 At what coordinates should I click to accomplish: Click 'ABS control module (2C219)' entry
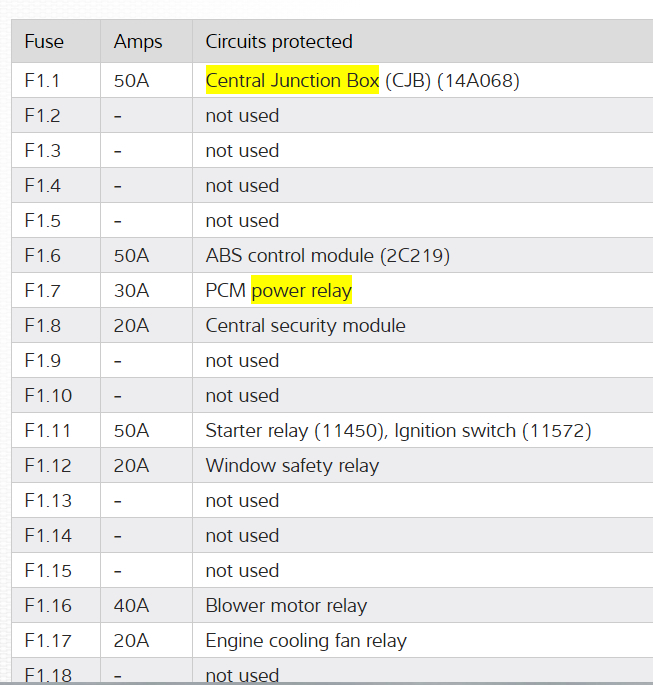pos(327,256)
